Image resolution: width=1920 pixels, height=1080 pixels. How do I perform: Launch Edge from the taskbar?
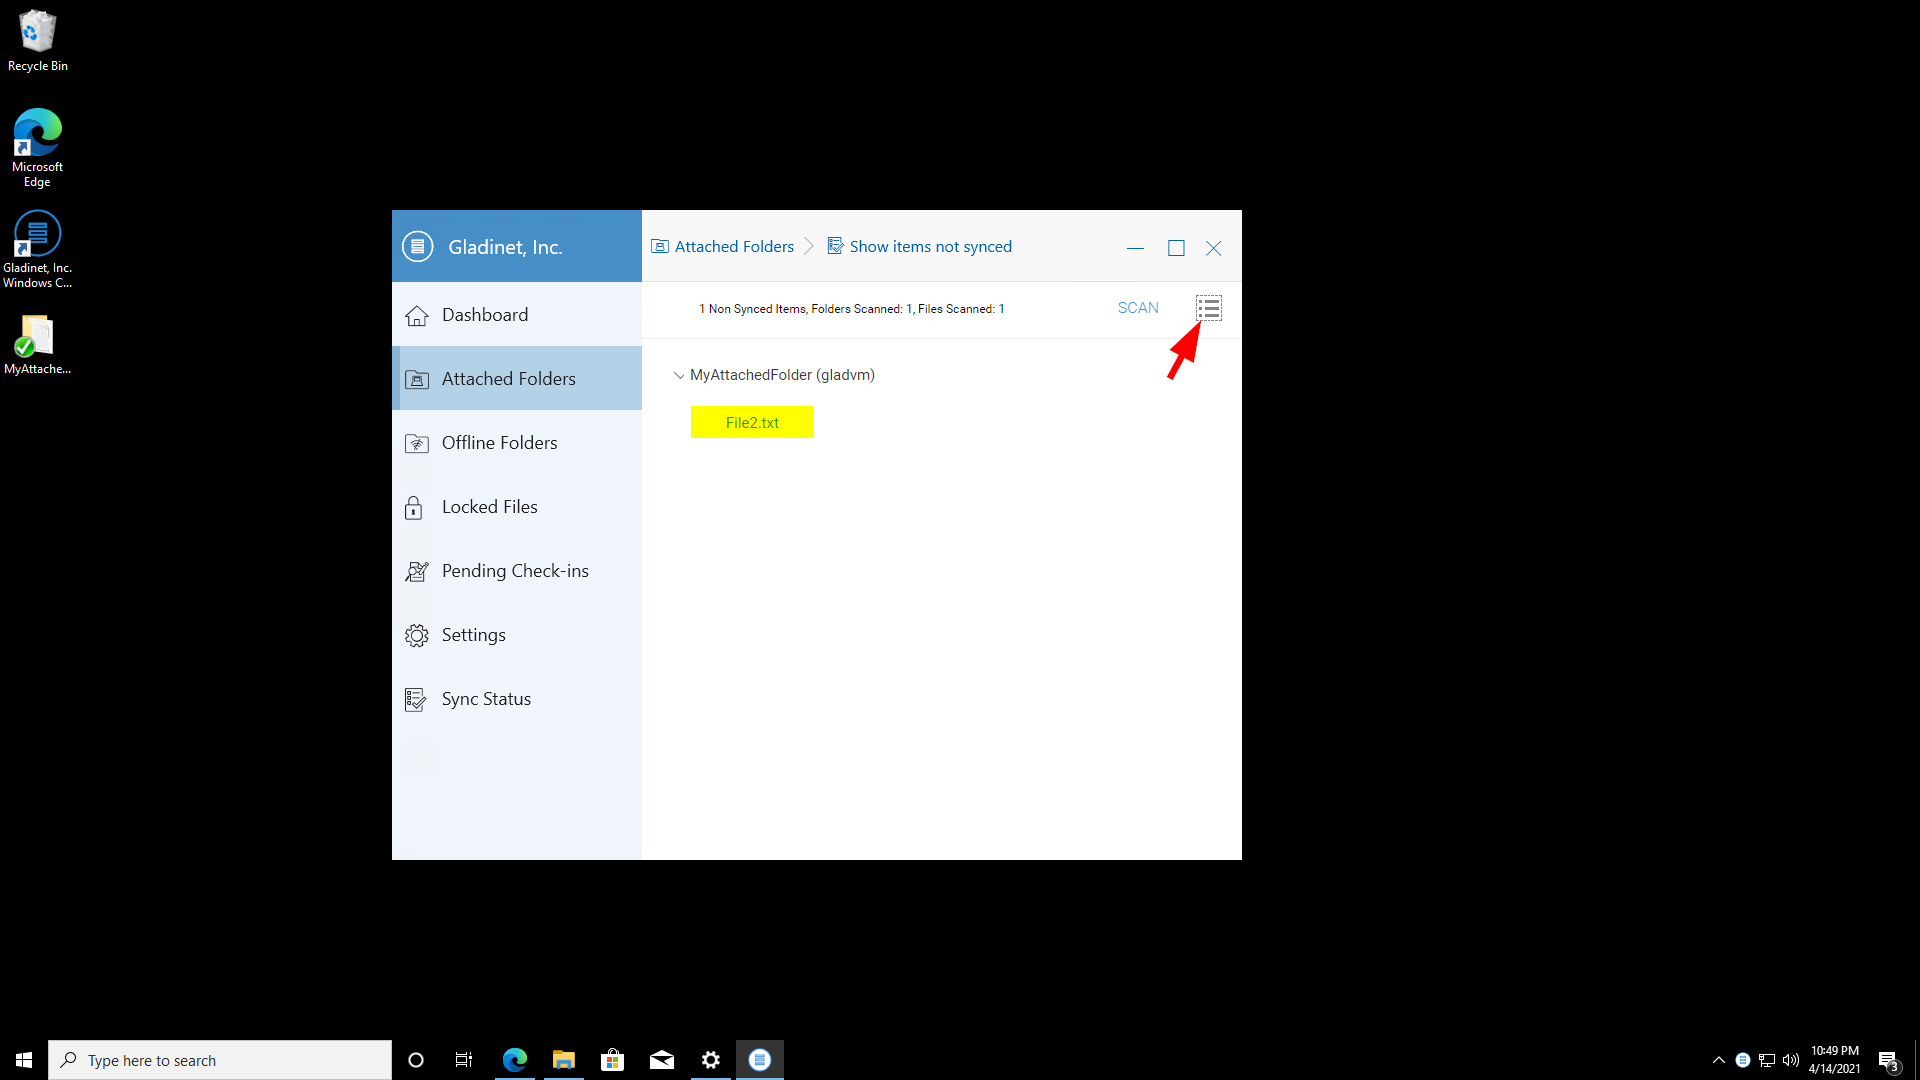point(515,1060)
